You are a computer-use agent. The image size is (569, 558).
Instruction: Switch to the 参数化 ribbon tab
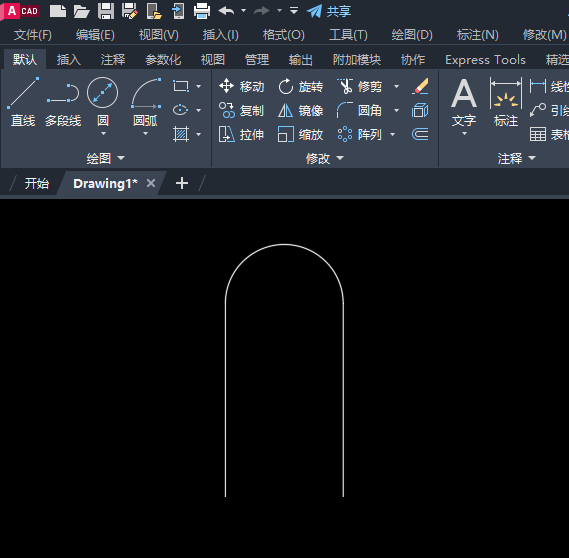tap(163, 60)
